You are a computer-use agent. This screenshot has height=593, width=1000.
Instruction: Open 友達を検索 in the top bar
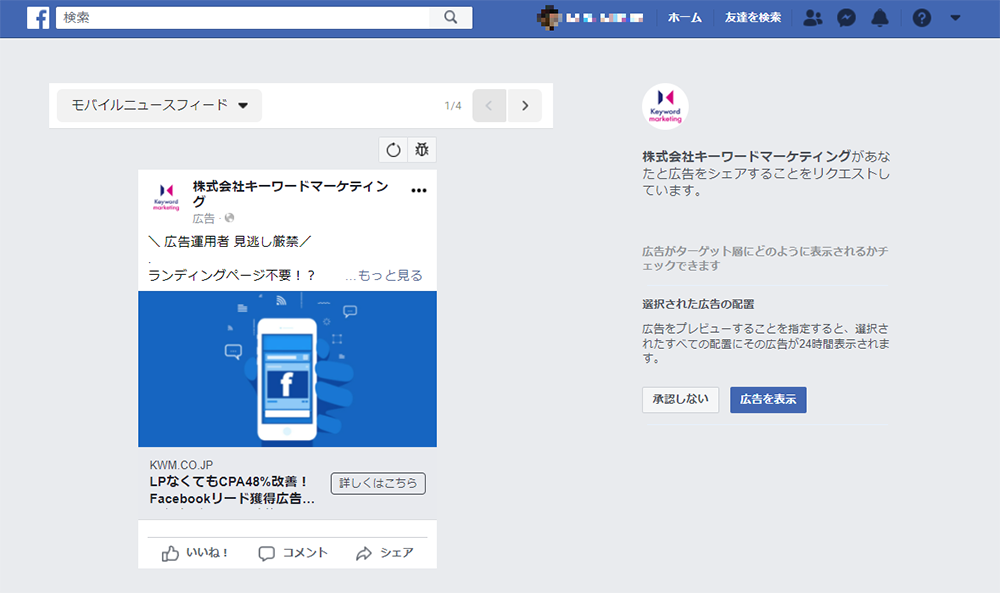coord(753,18)
